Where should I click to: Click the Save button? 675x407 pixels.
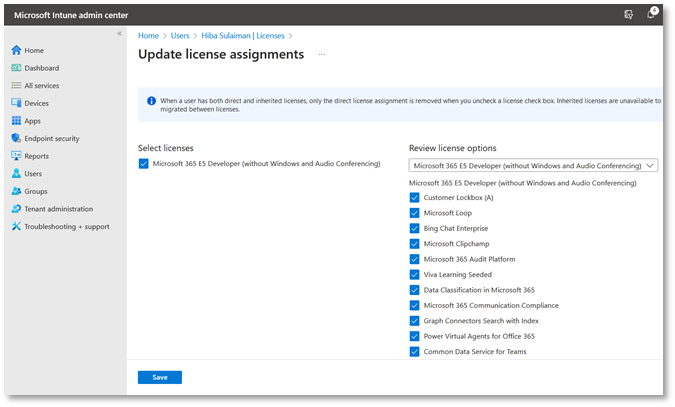[x=160, y=377]
